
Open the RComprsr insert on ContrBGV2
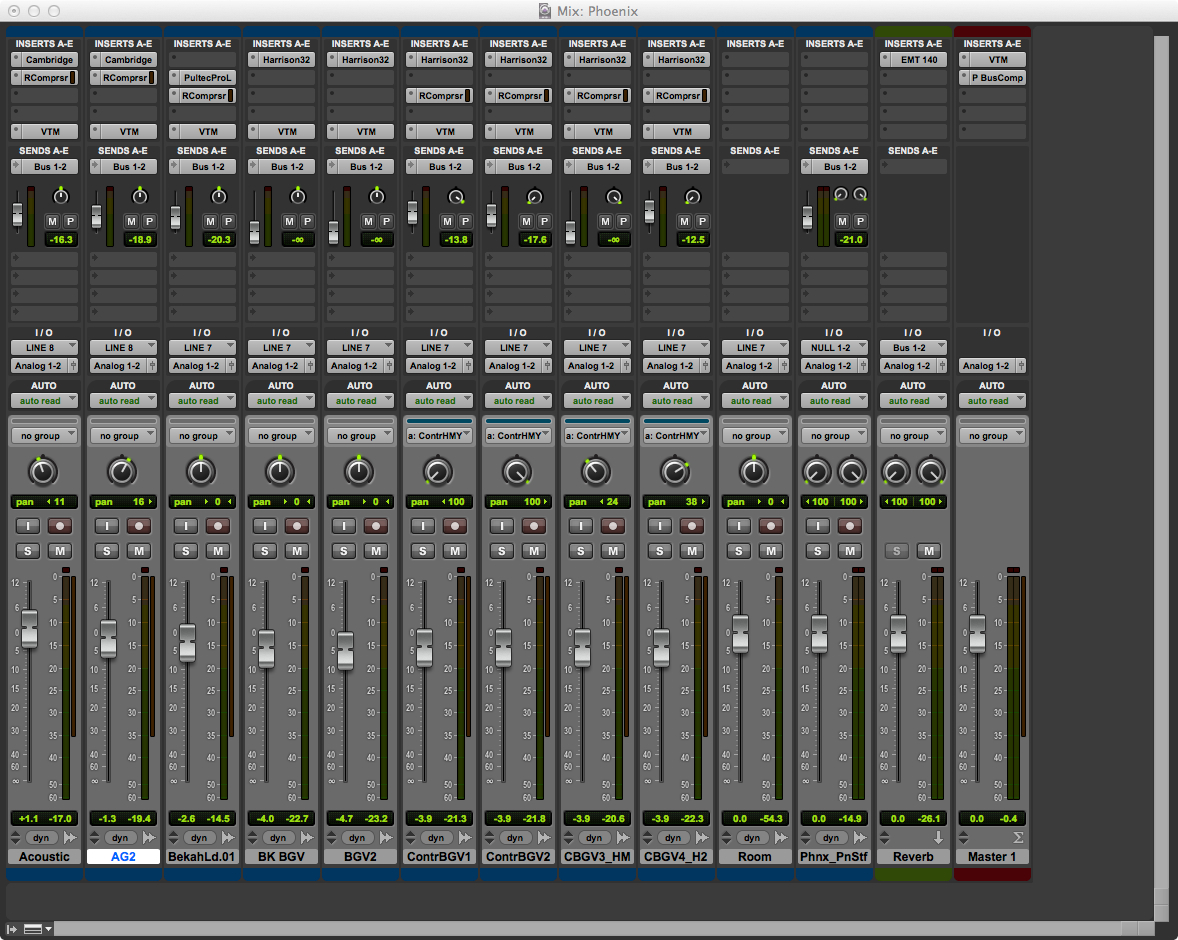click(518, 95)
